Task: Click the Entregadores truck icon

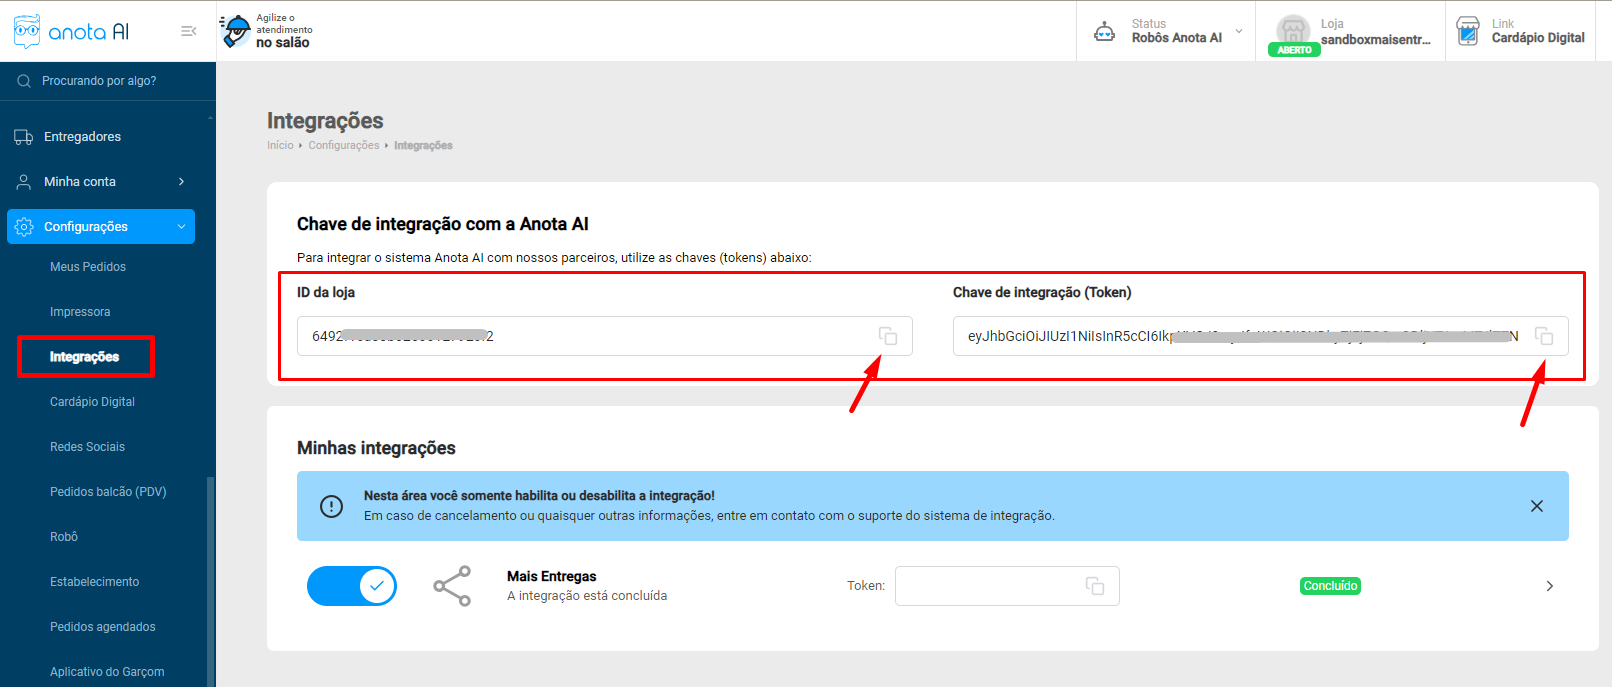Action: click(x=24, y=137)
